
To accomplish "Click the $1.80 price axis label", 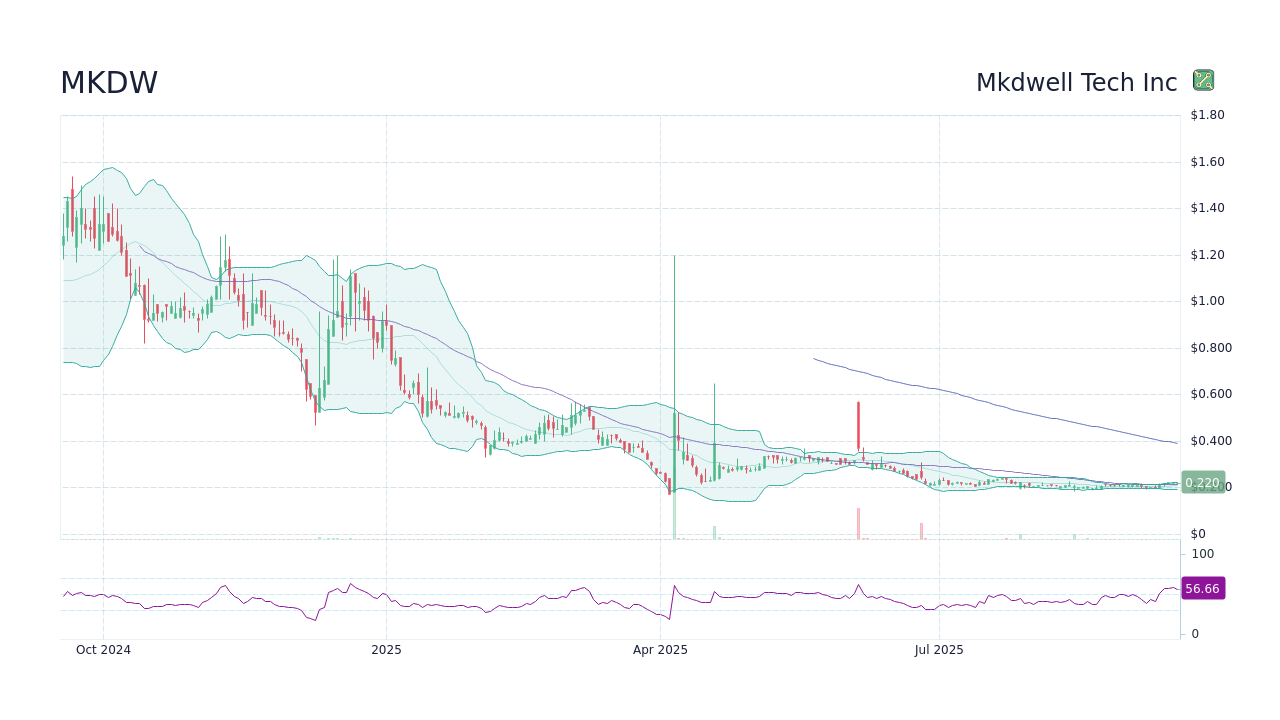I will (1205, 114).
